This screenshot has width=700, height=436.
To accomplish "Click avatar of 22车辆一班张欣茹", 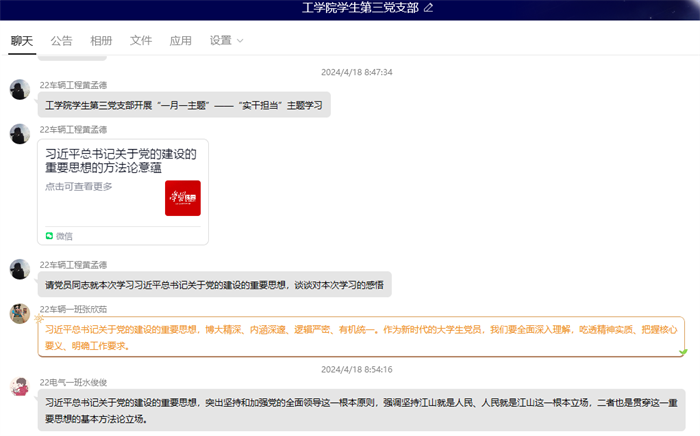I will click(x=19, y=313).
